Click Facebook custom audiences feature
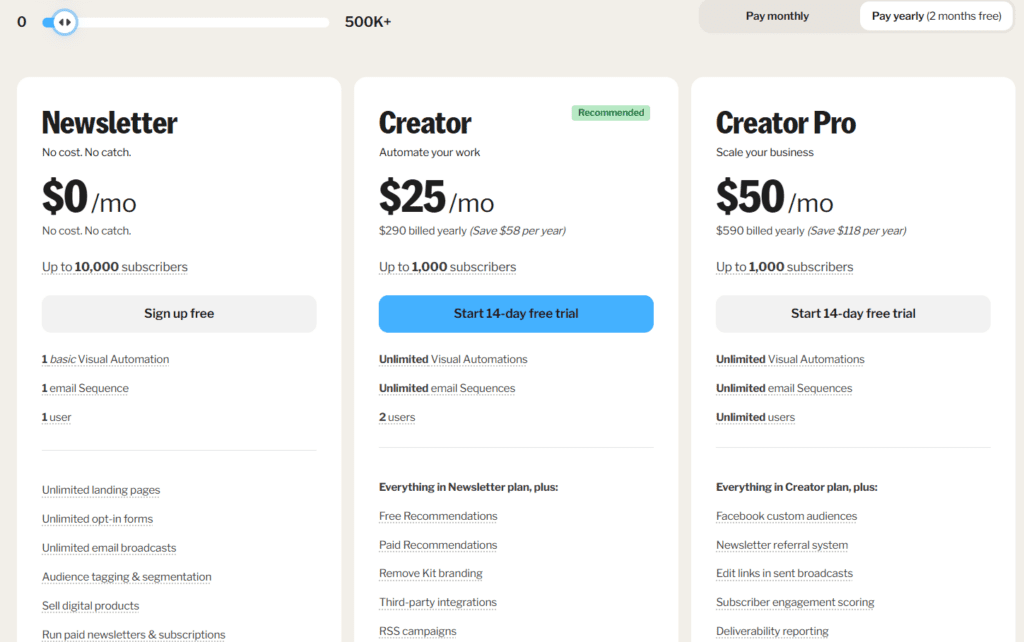1024x642 pixels. pyautogui.click(x=786, y=516)
